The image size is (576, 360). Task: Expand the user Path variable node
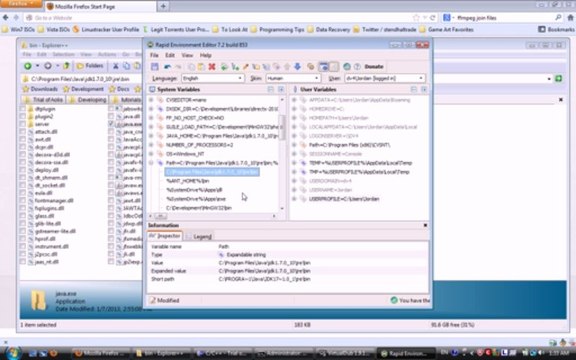[294, 145]
